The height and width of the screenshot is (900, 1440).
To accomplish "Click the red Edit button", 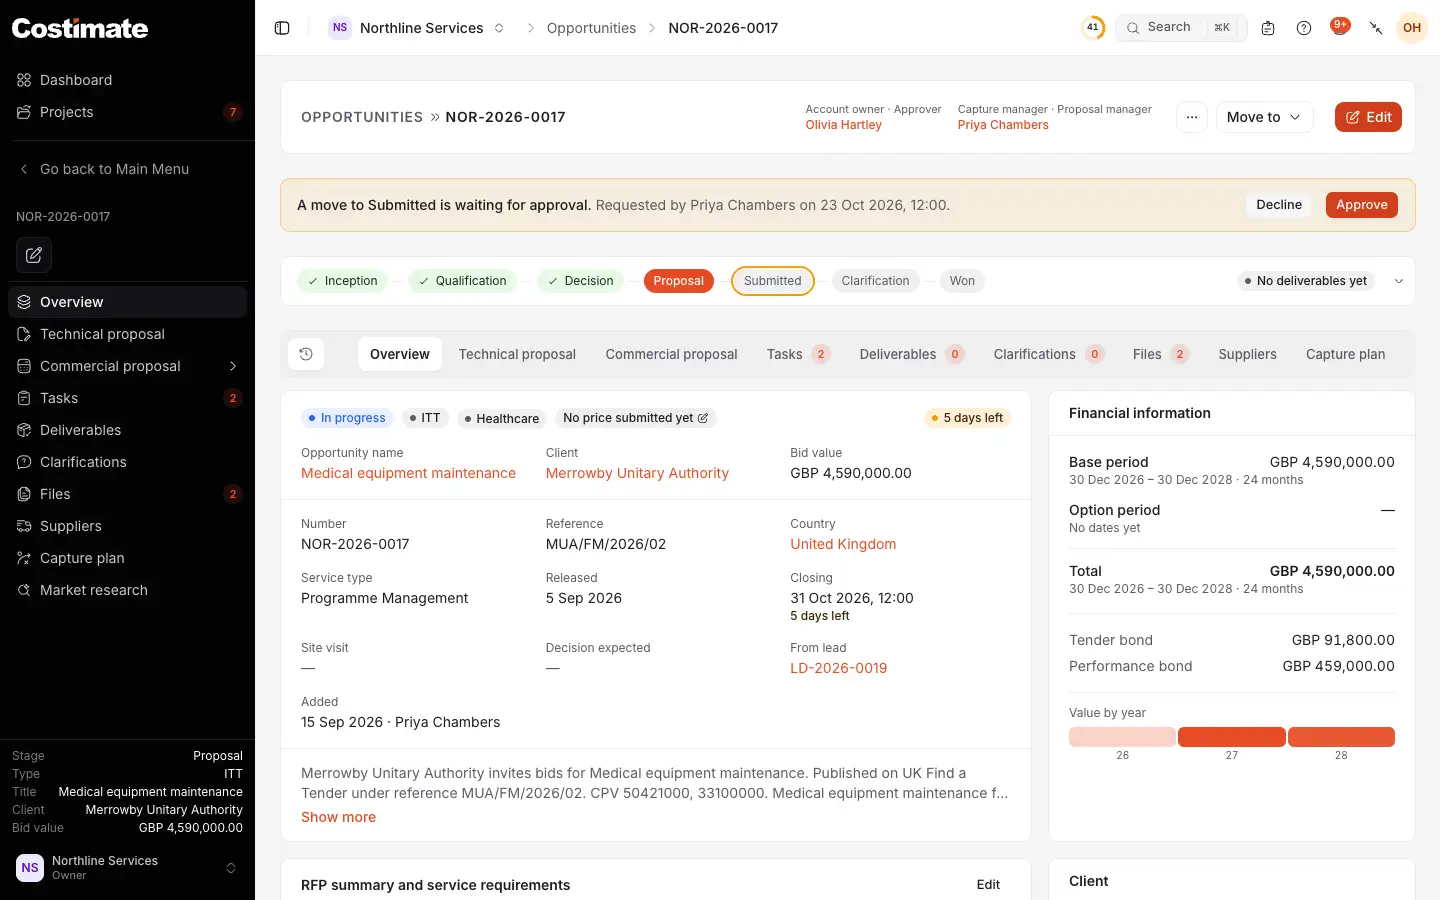I will click(1368, 117).
